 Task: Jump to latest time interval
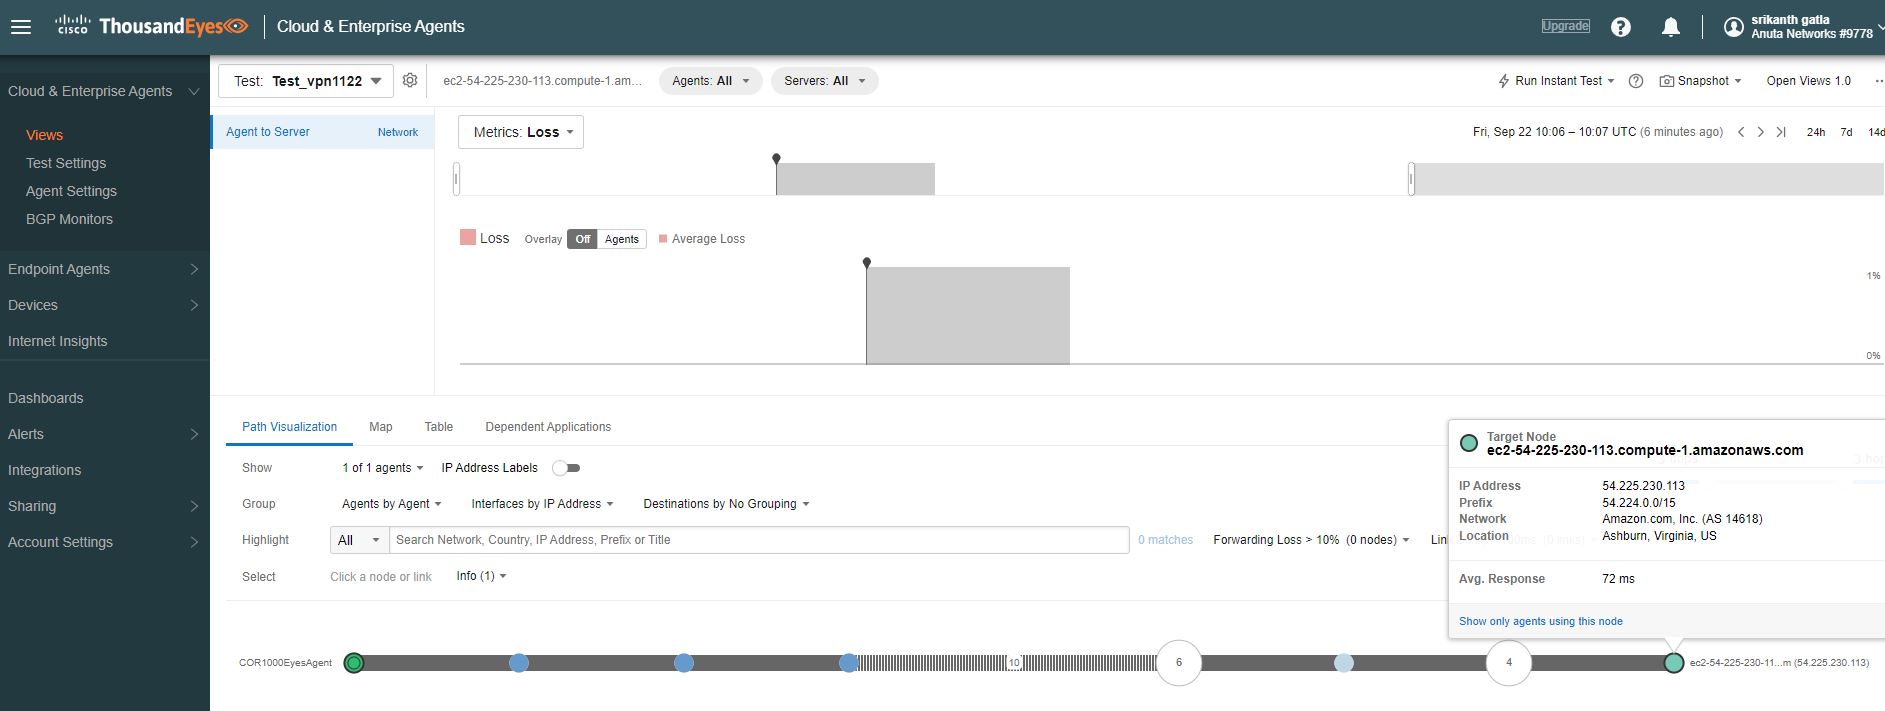1781,132
